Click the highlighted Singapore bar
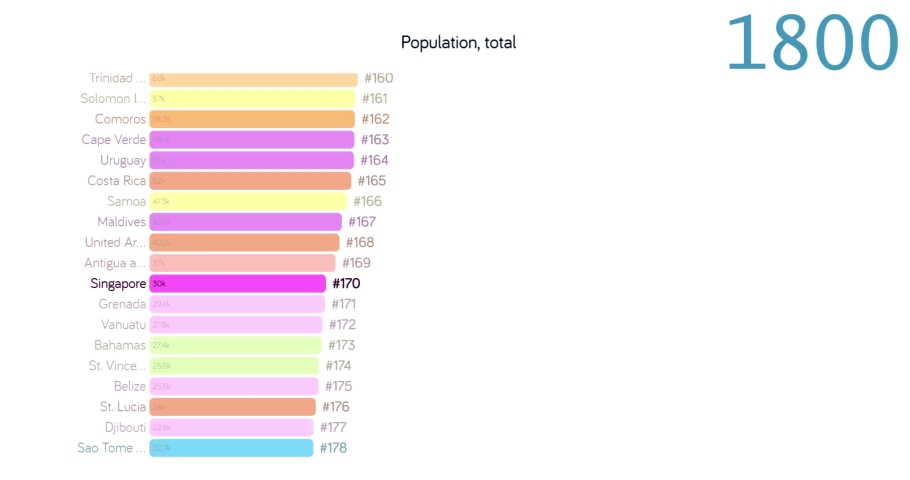 [238, 283]
